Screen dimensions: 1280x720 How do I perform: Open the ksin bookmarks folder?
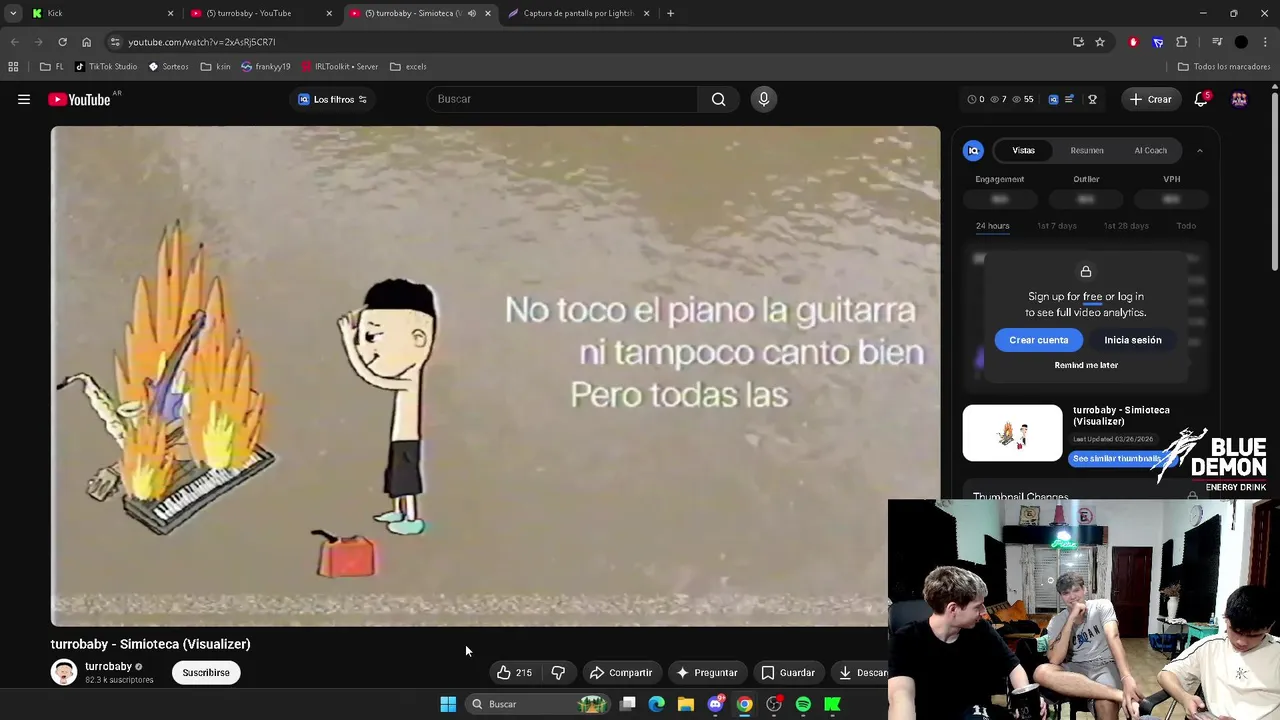215,66
